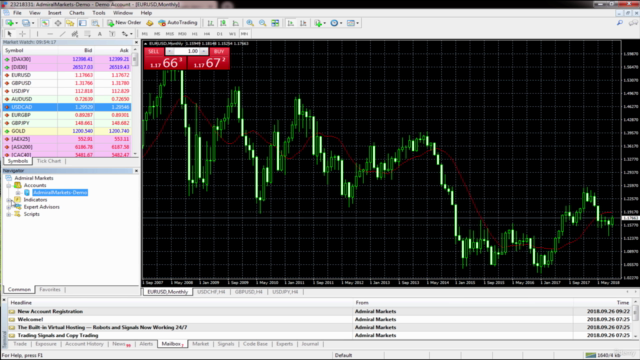Draw a vertical line tool
The height and width of the screenshot is (360, 640).
point(37,34)
